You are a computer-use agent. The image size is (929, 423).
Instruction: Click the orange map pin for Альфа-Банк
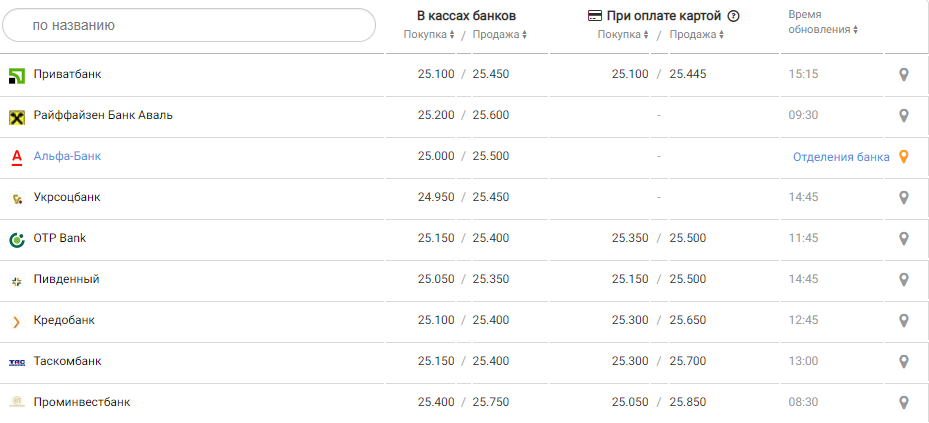[903, 157]
